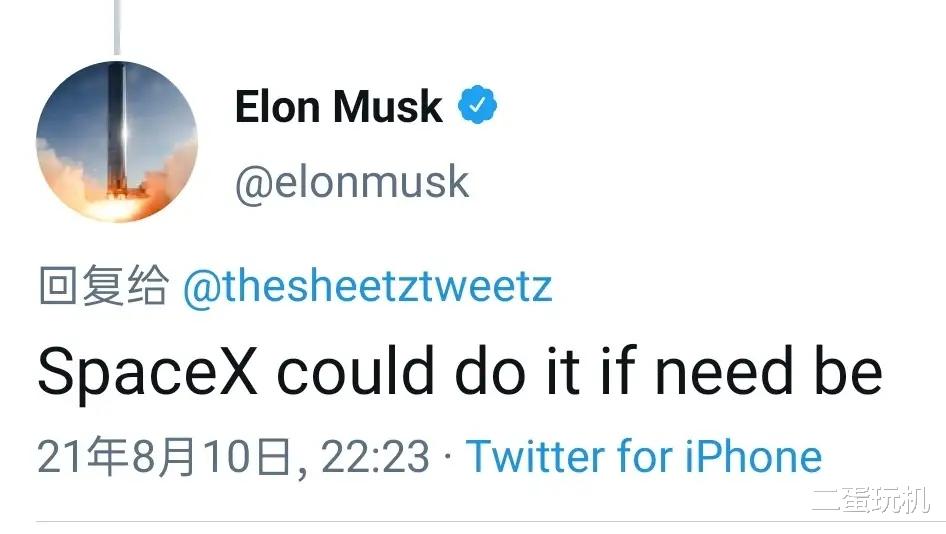Tap the Twitter for iPhone source link
Image resolution: width=946 pixels, height=534 pixels.
[643, 456]
